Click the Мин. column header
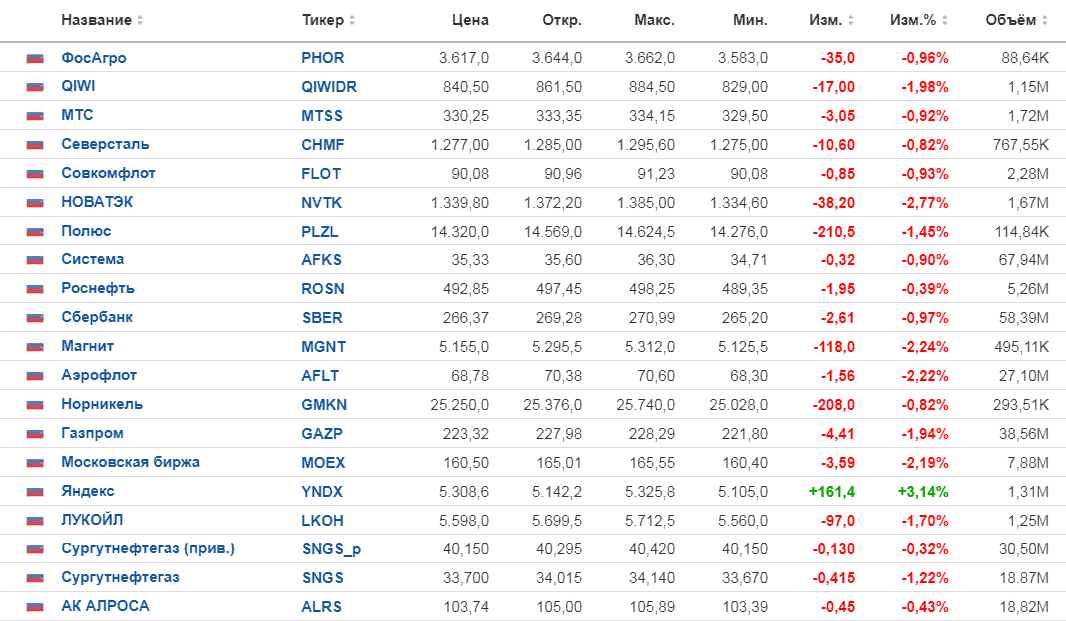Screen dimensions: 1066x621 [750, 20]
